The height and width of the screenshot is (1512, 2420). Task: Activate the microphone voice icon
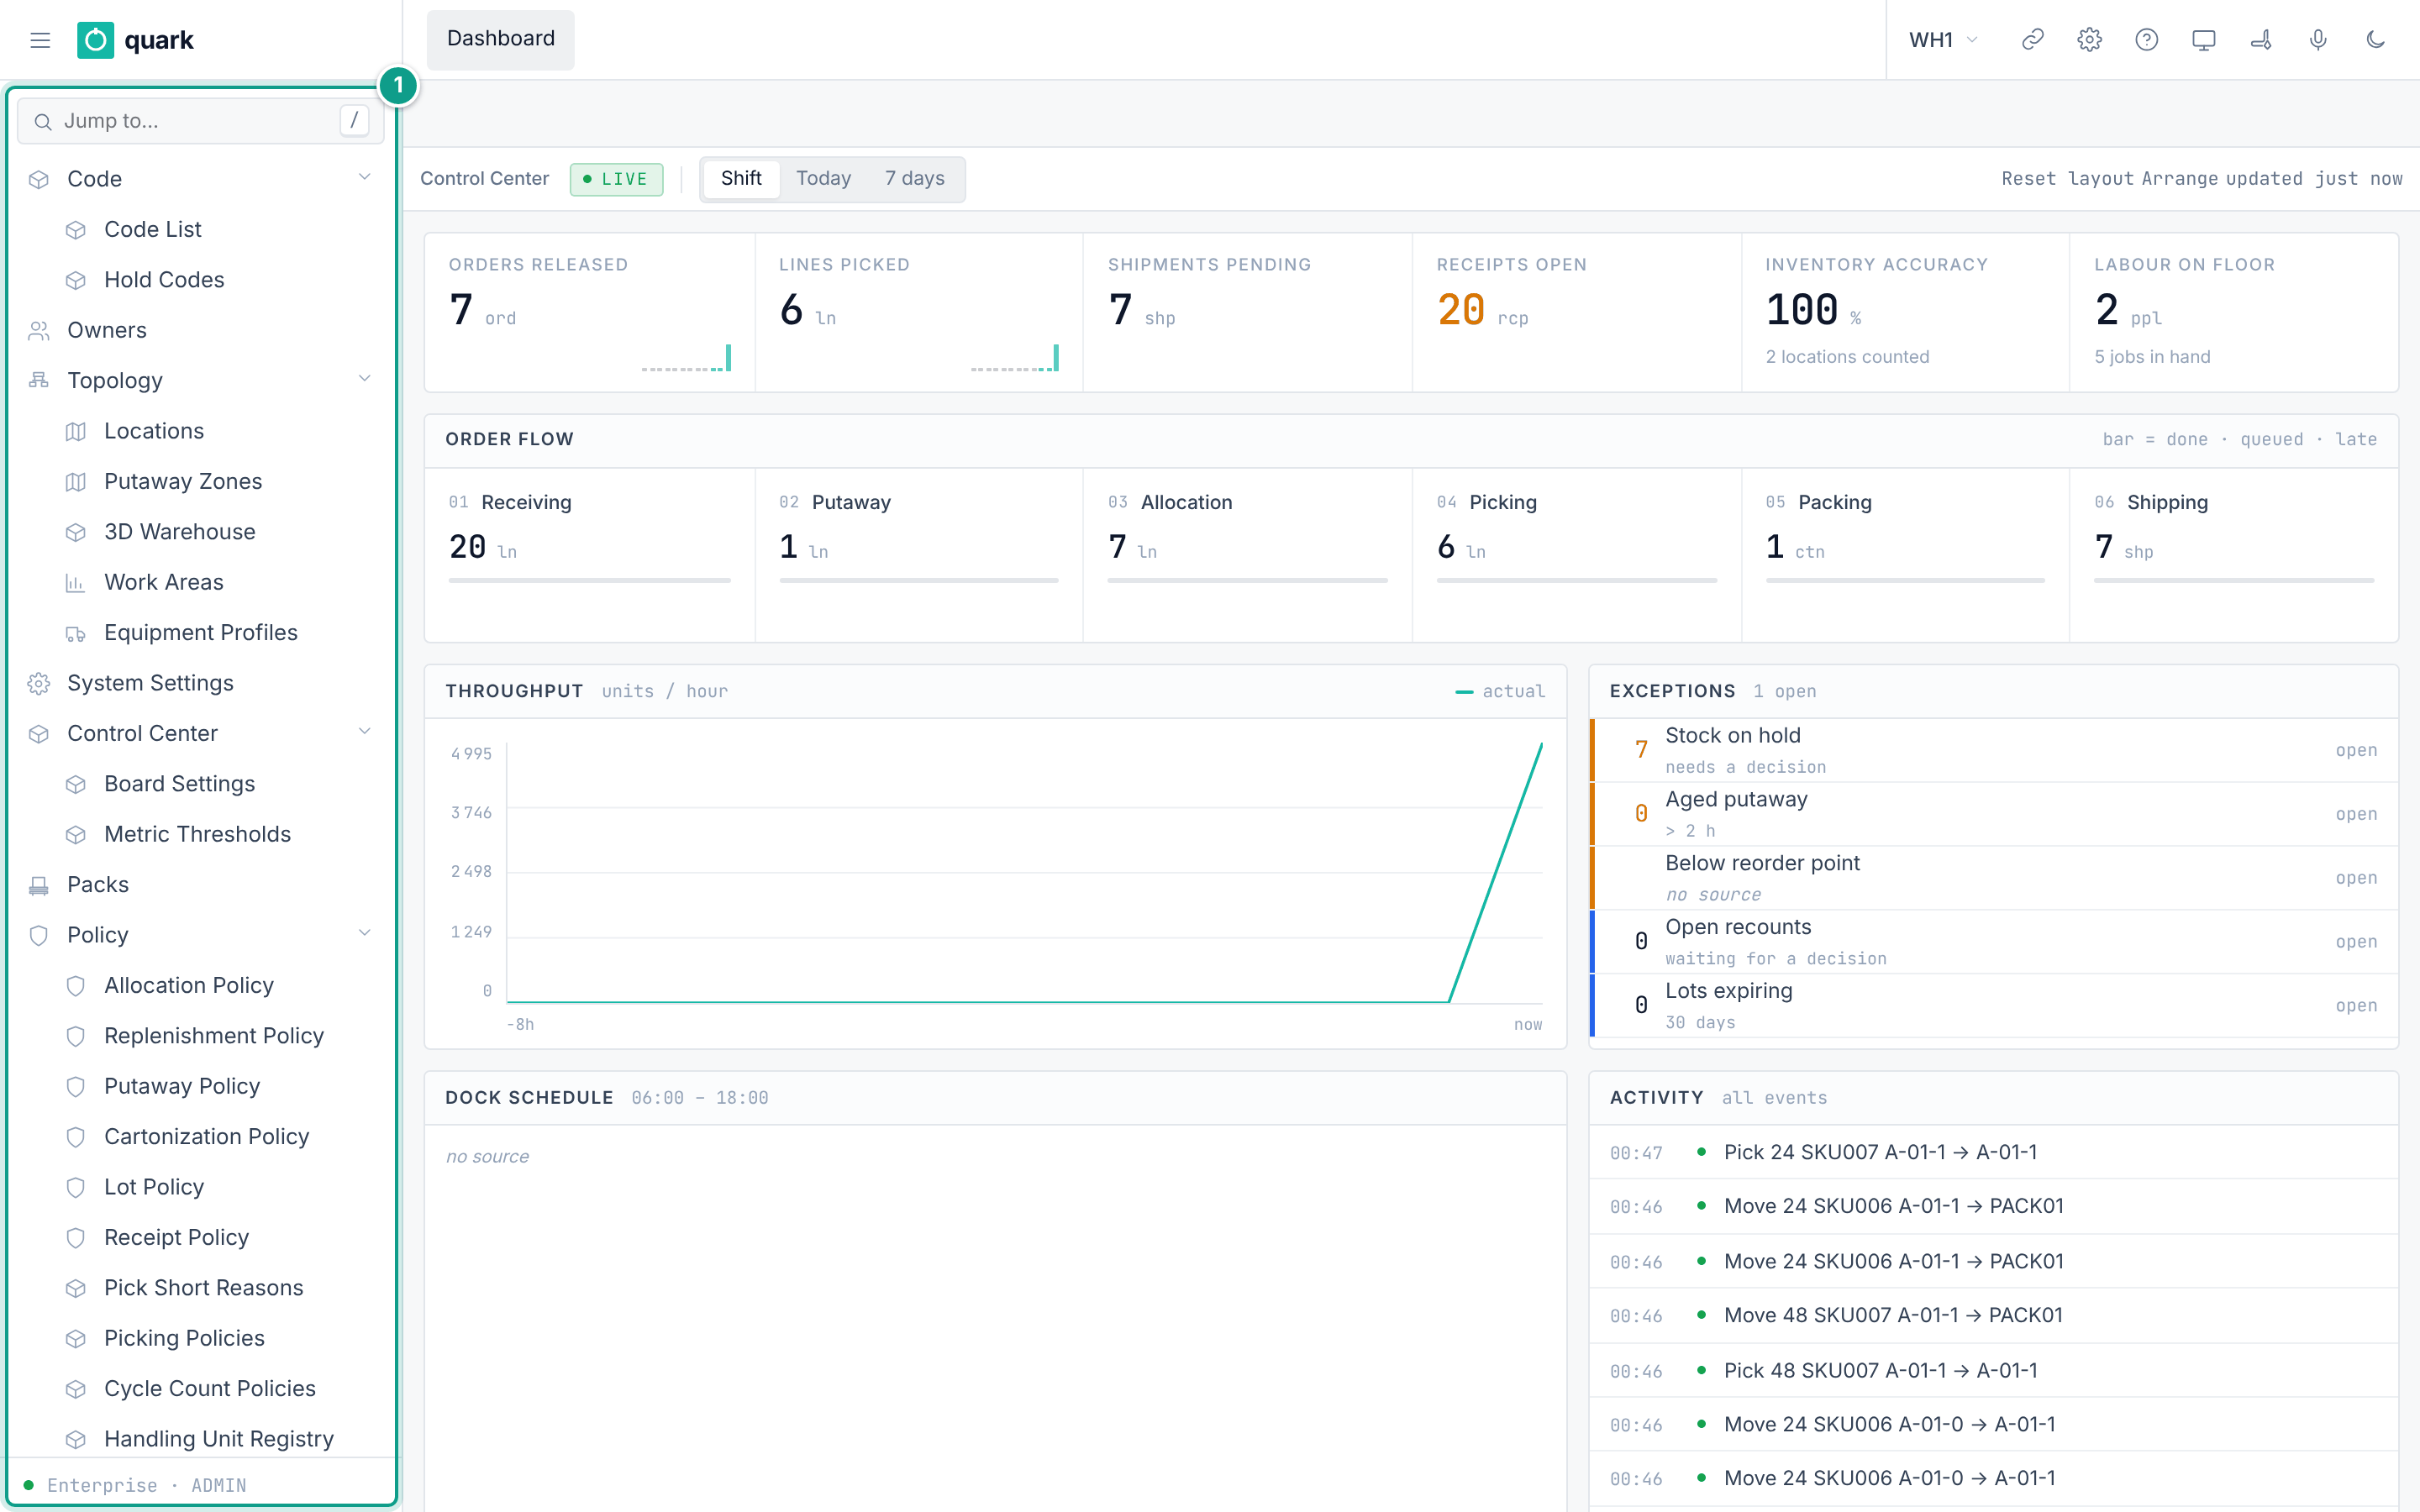click(x=2318, y=40)
